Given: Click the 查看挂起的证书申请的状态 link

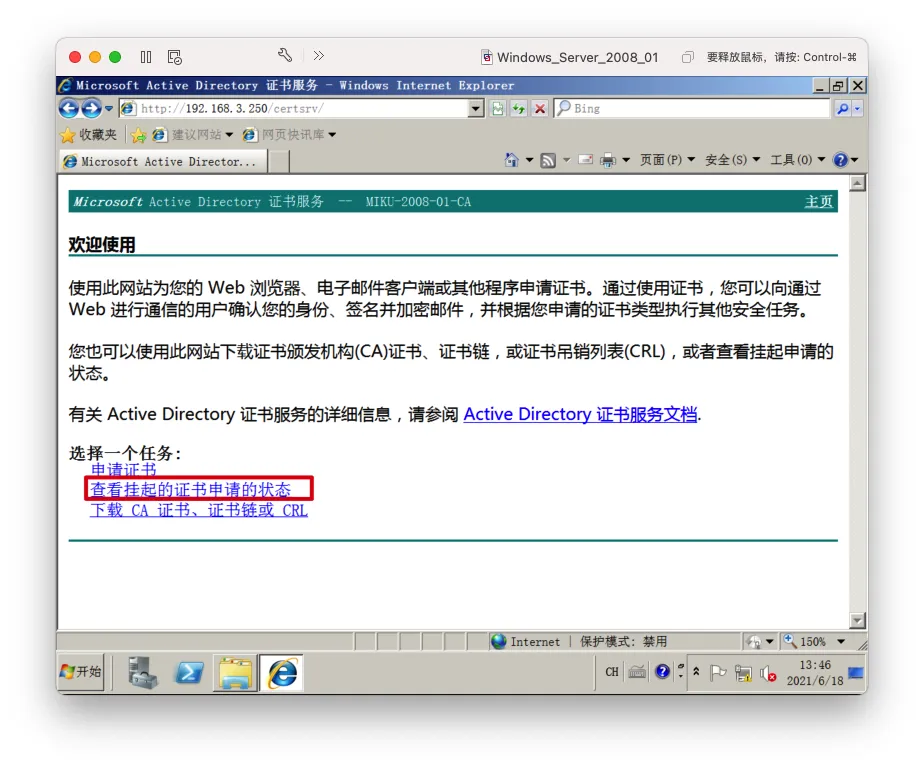Looking at the screenshot, I should click(x=190, y=490).
